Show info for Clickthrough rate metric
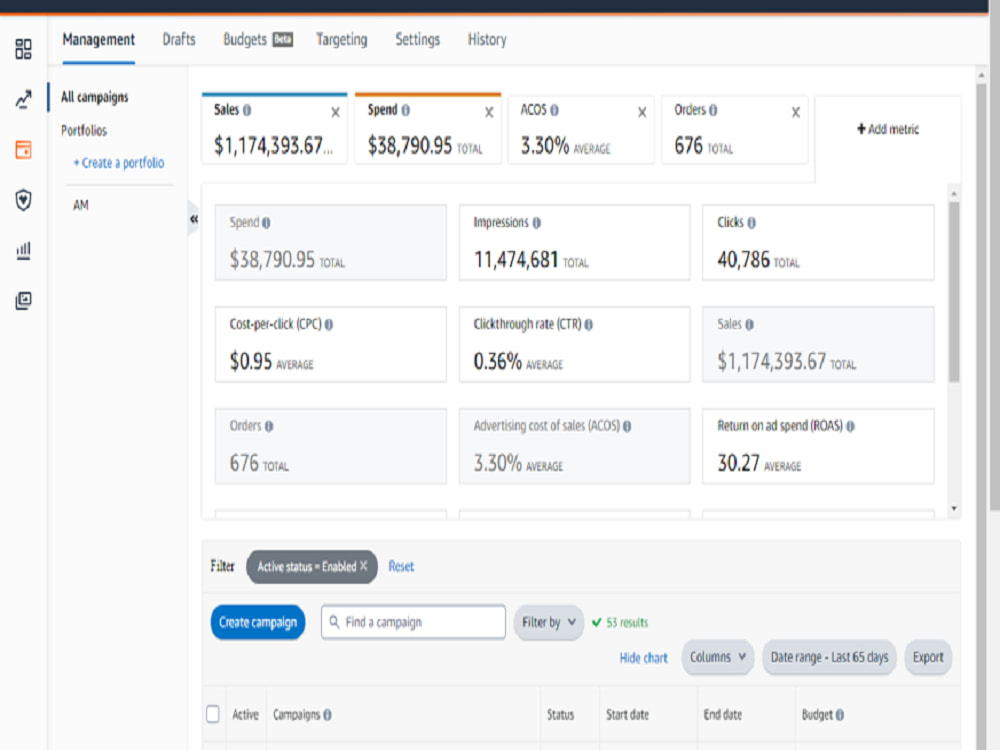This screenshot has height=750, width=1000. tap(589, 325)
